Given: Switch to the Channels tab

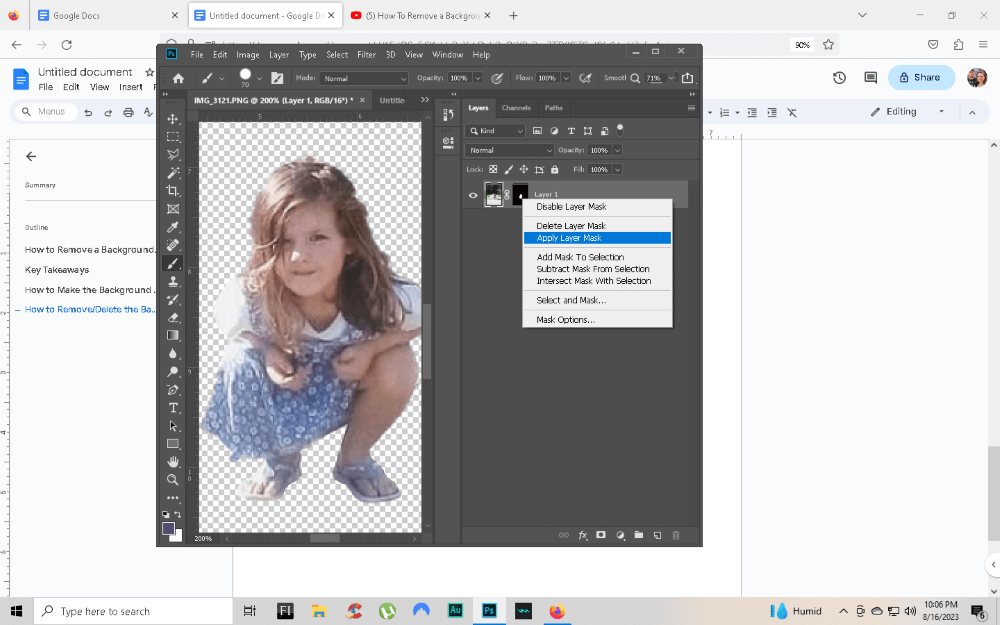Looking at the screenshot, I should 516,108.
